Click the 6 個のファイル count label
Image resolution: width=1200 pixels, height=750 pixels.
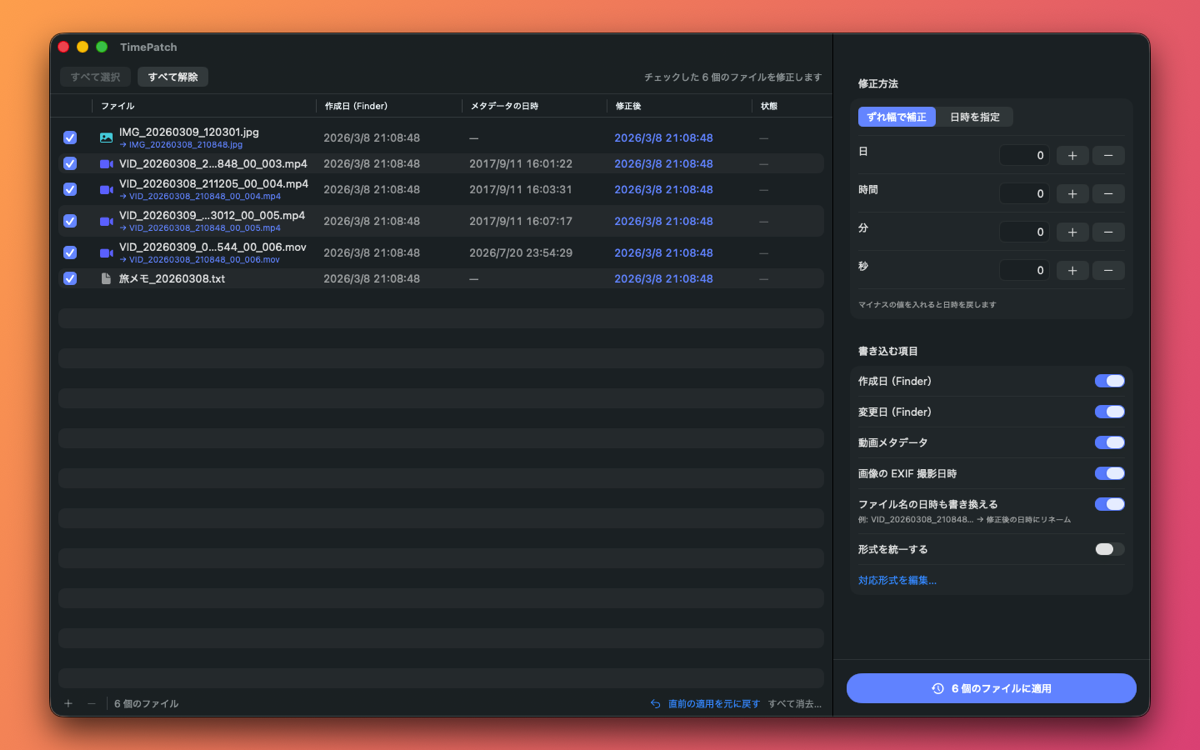(x=146, y=704)
